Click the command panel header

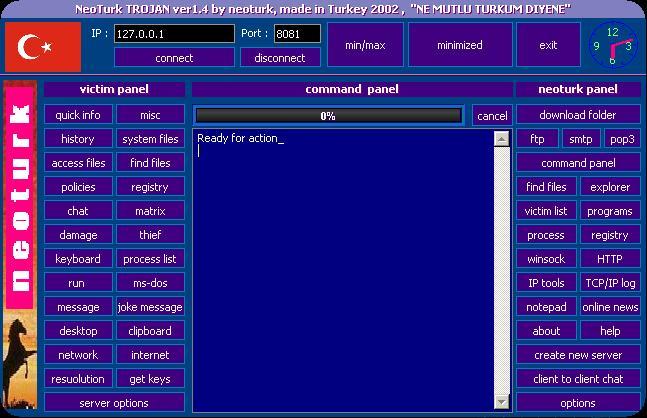(x=352, y=89)
